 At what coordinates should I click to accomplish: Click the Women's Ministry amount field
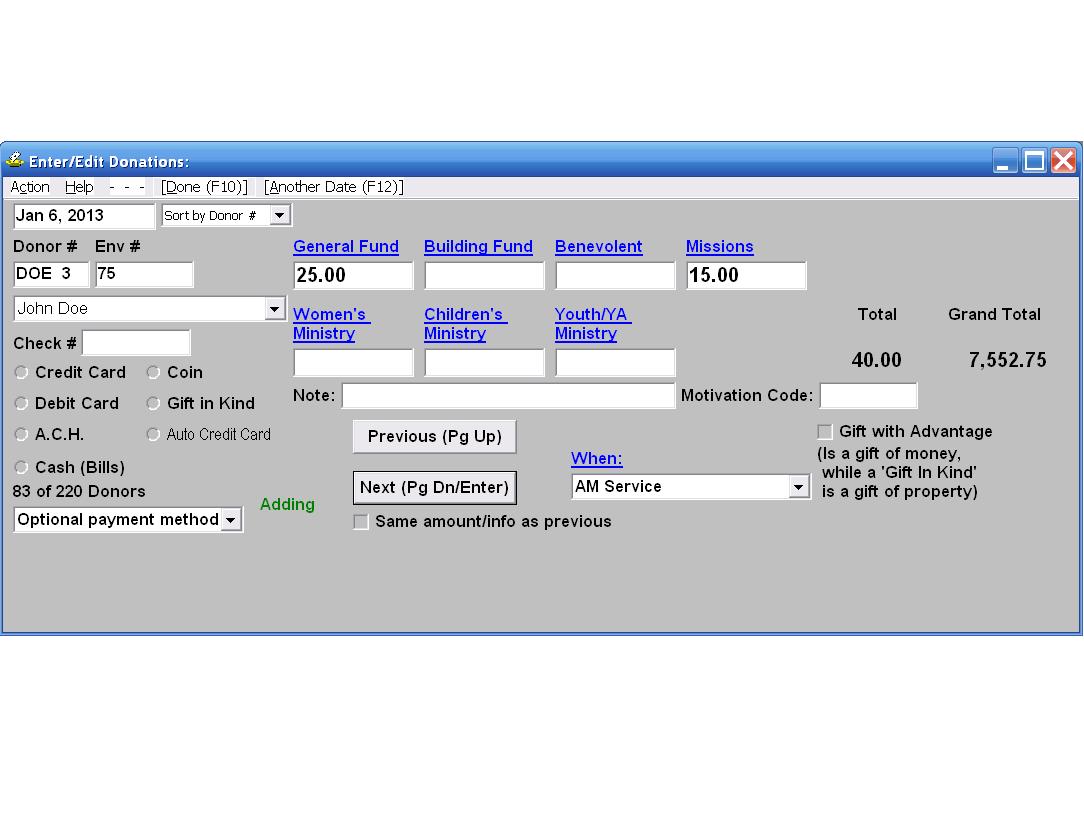pyautogui.click(x=353, y=362)
